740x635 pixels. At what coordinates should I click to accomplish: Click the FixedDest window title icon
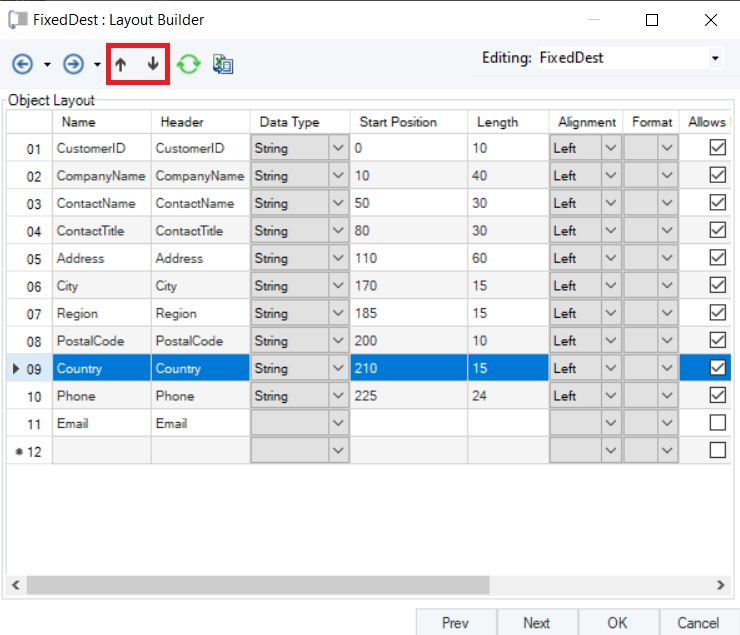[17, 19]
